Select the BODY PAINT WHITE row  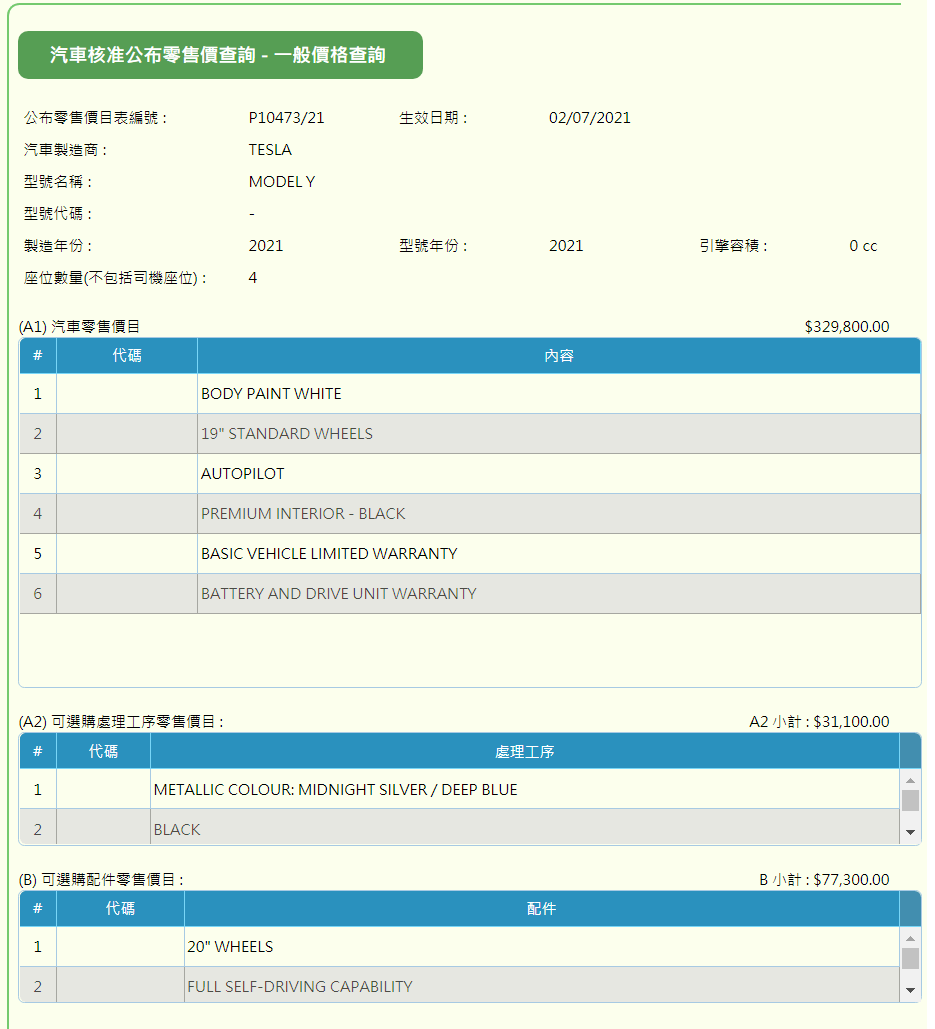470,394
